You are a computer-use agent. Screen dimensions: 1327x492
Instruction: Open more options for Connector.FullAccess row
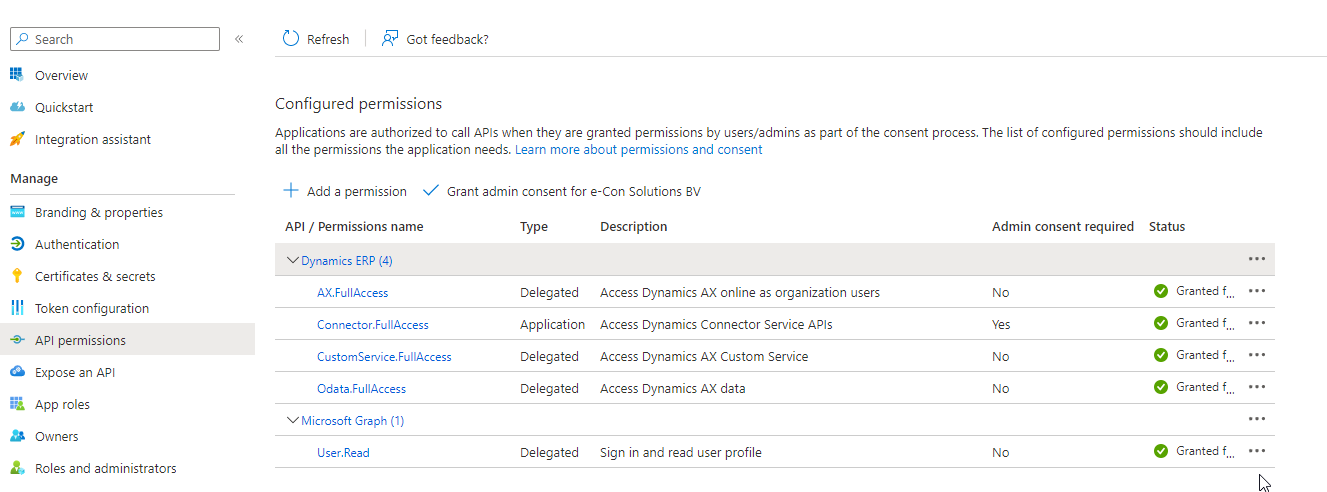point(1257,323)
